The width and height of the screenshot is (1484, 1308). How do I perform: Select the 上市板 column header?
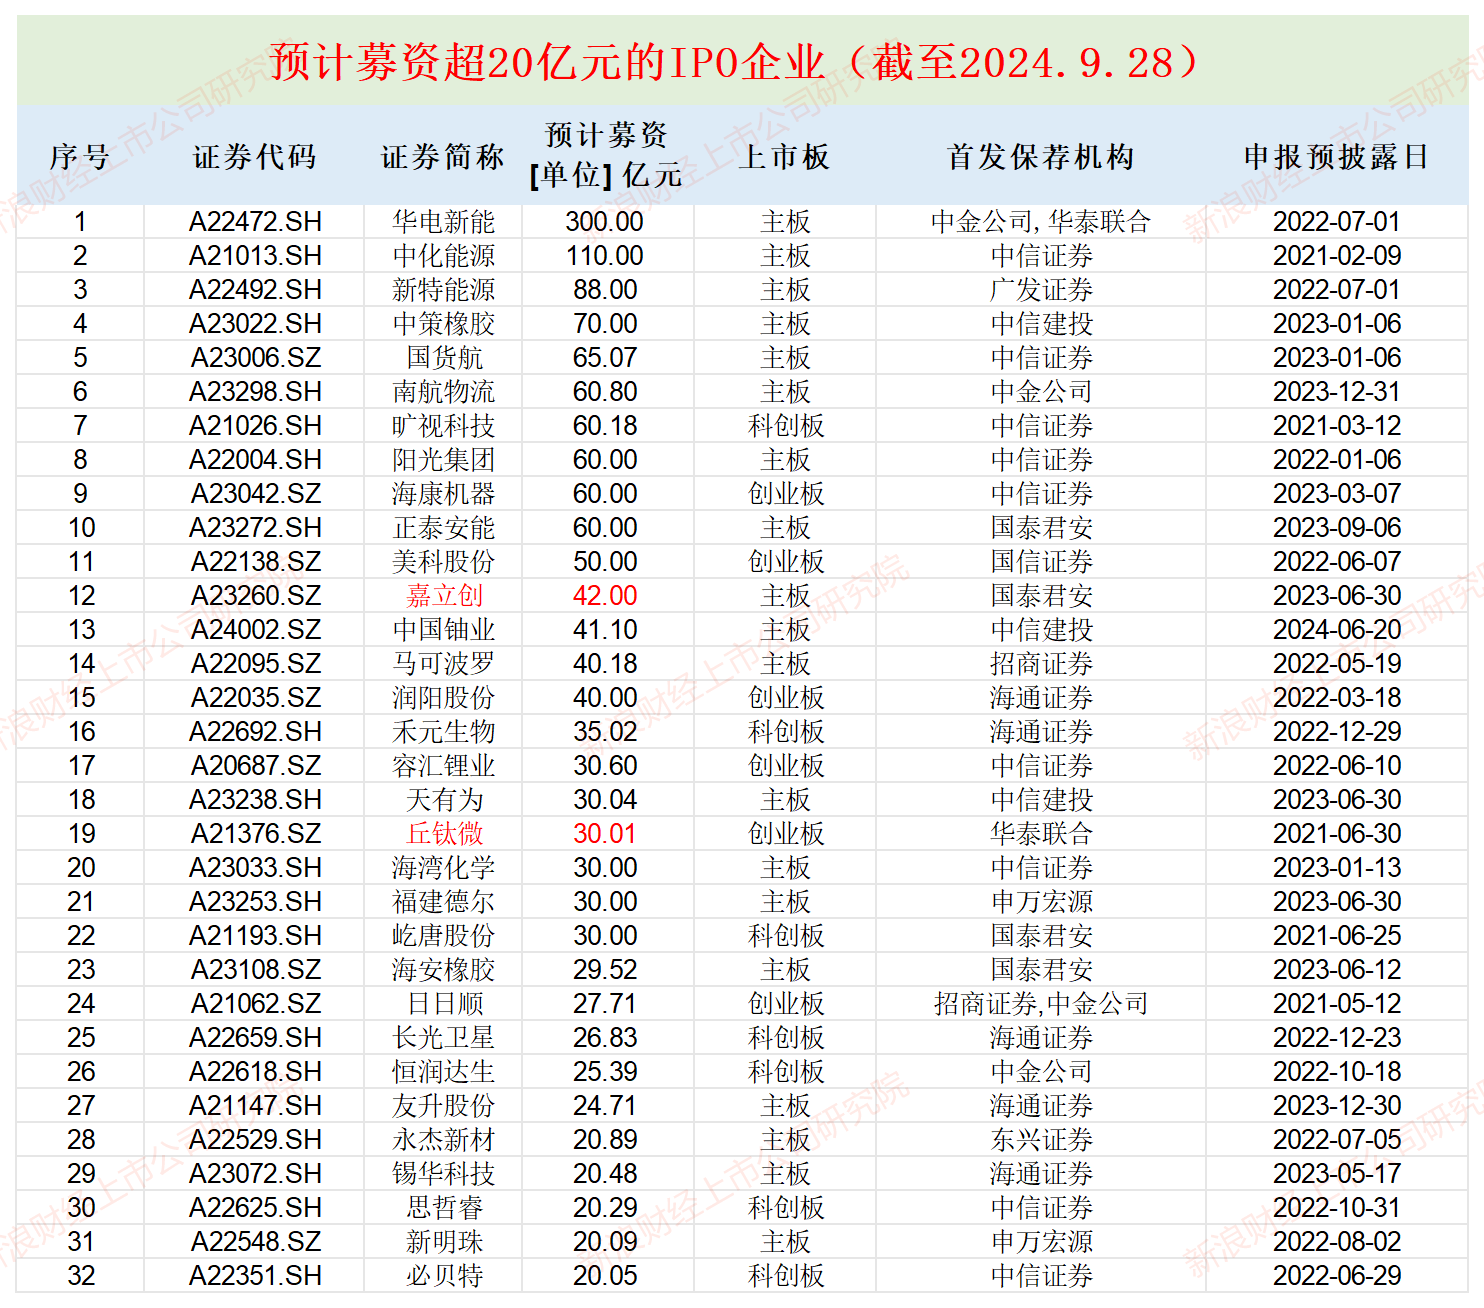pyautogui.click(x=785, y=157)
